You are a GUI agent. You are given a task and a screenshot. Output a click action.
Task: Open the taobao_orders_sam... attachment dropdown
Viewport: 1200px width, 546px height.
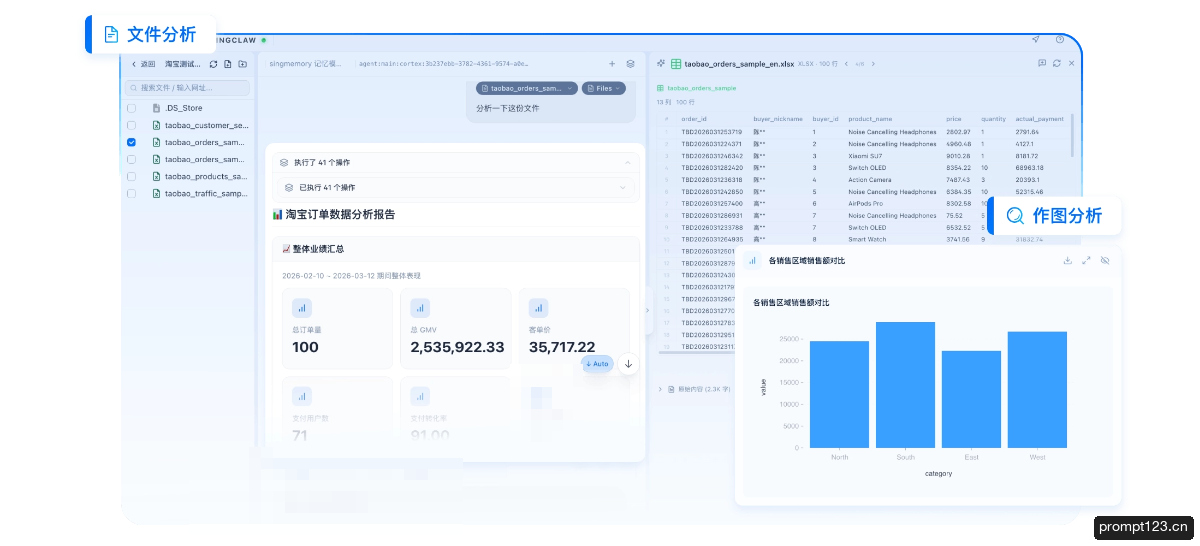coord(527,88)
